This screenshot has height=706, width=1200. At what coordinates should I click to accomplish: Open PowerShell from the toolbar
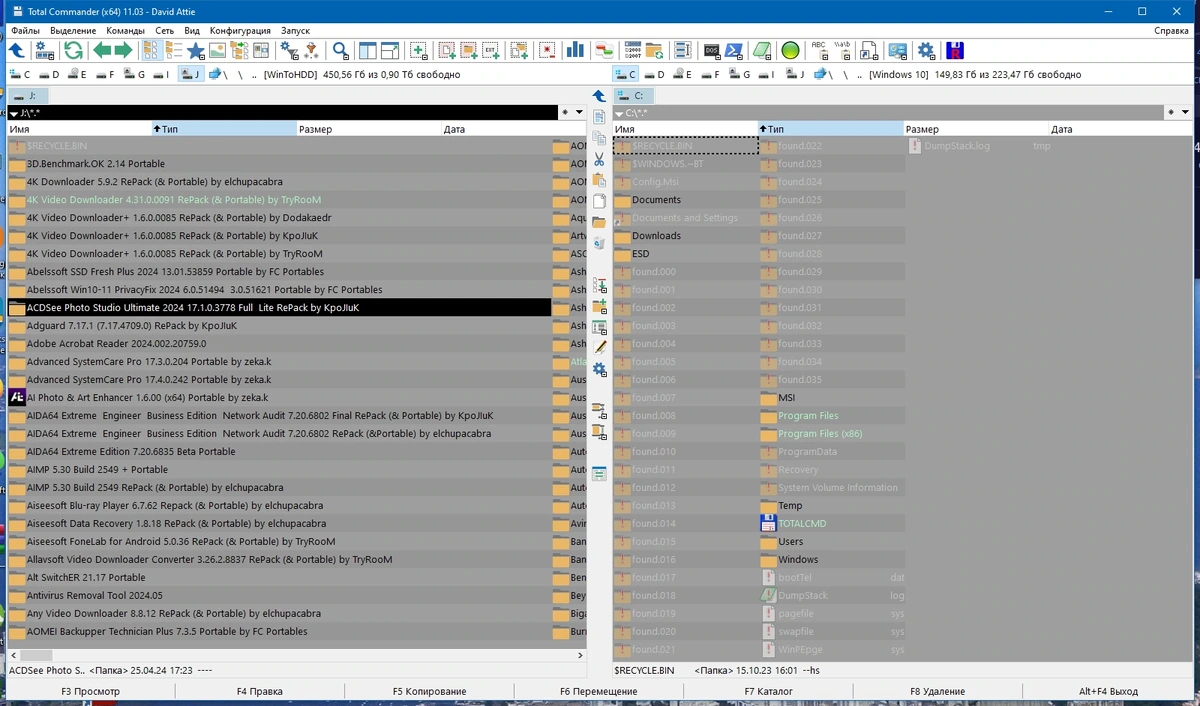tap(734, 50)
